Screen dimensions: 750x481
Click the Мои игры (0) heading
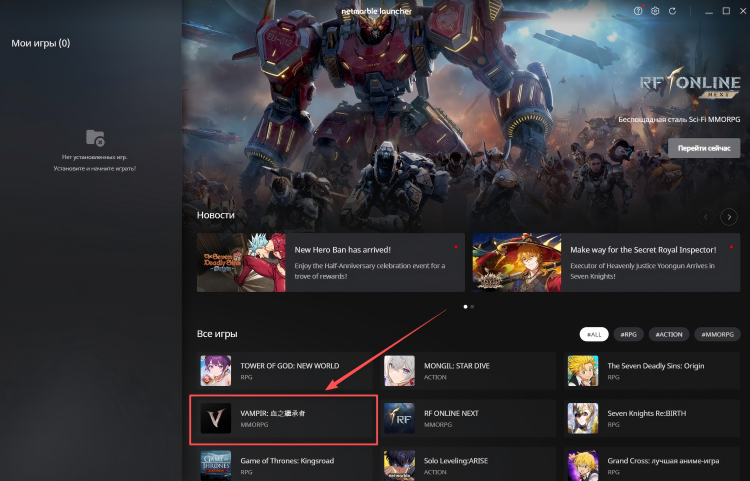click(41, 43)
